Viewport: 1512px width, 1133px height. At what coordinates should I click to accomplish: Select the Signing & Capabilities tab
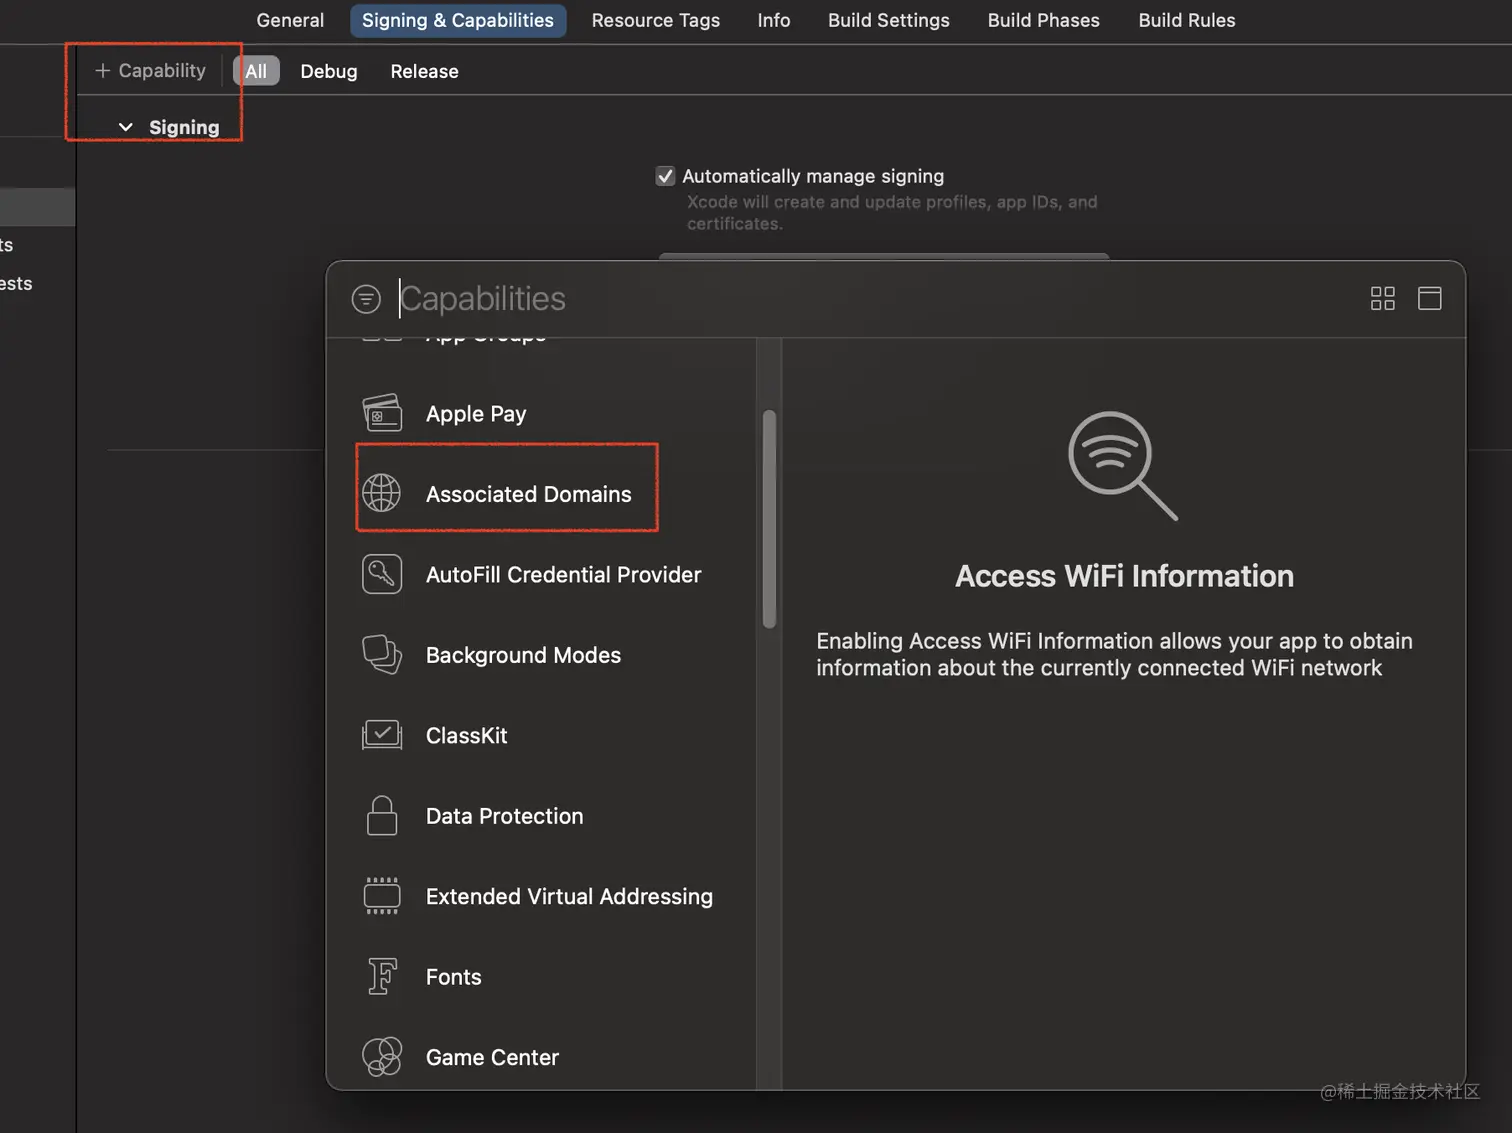click(458, 20)
